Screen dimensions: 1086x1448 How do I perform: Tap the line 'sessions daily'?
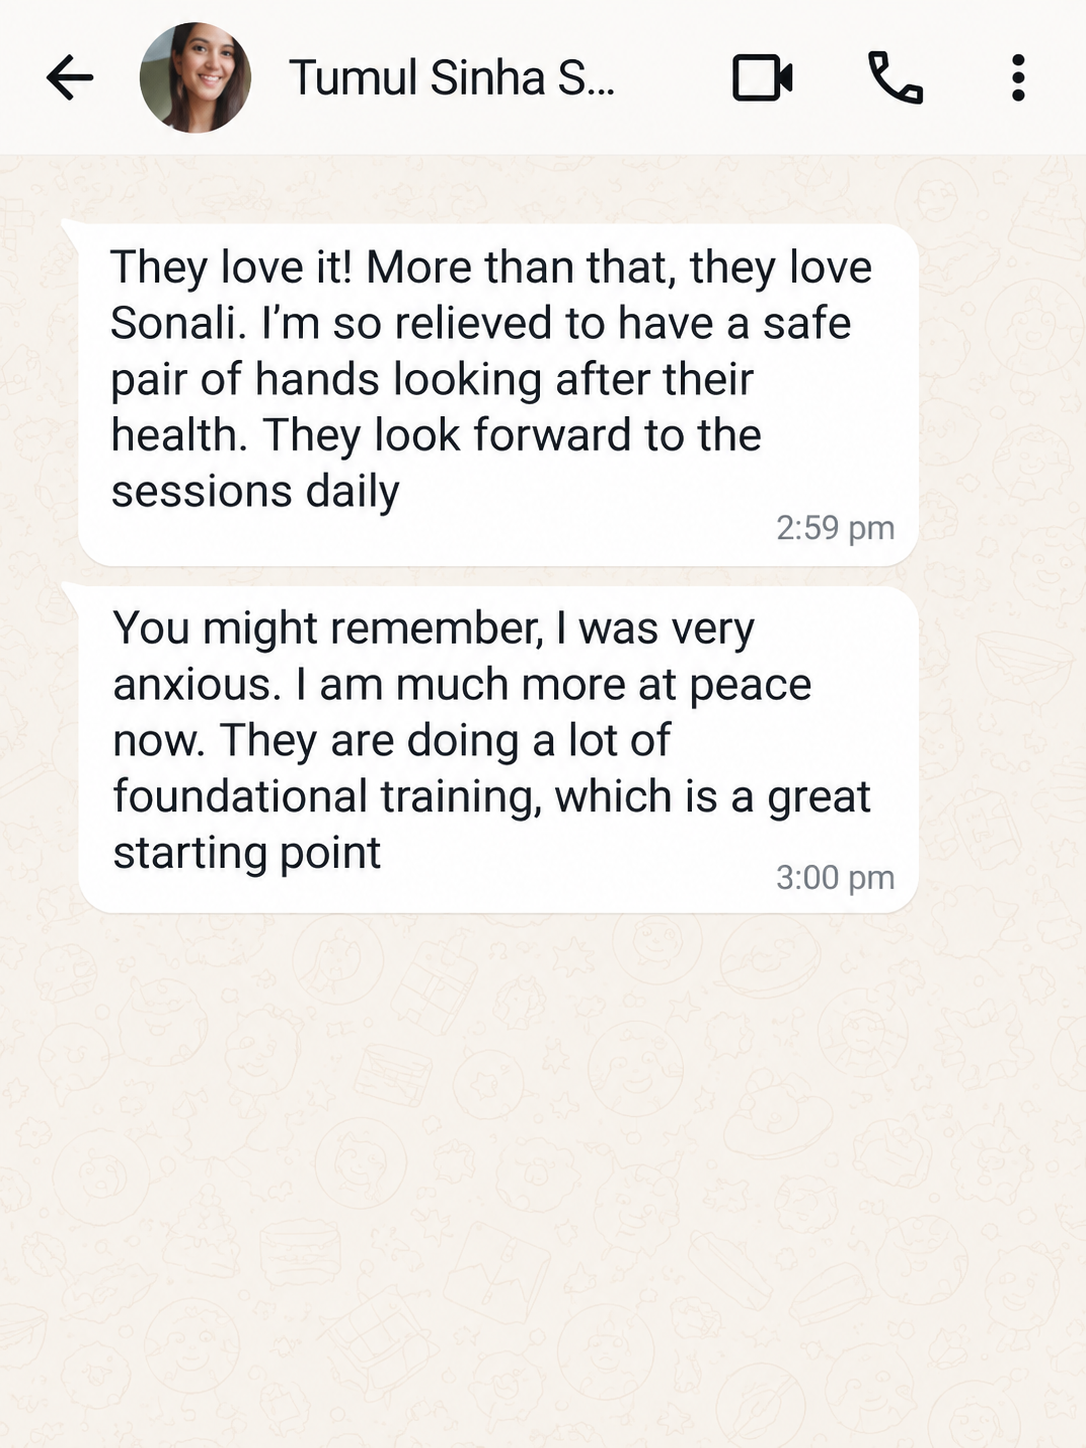[x=255, y=492]
